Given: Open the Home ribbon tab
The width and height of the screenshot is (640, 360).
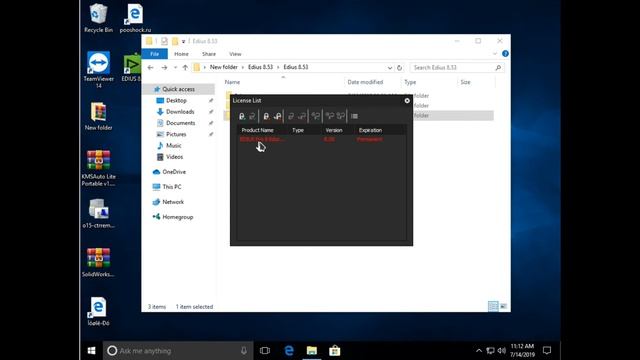Looking at the screenshot, I should pos(181,54).
